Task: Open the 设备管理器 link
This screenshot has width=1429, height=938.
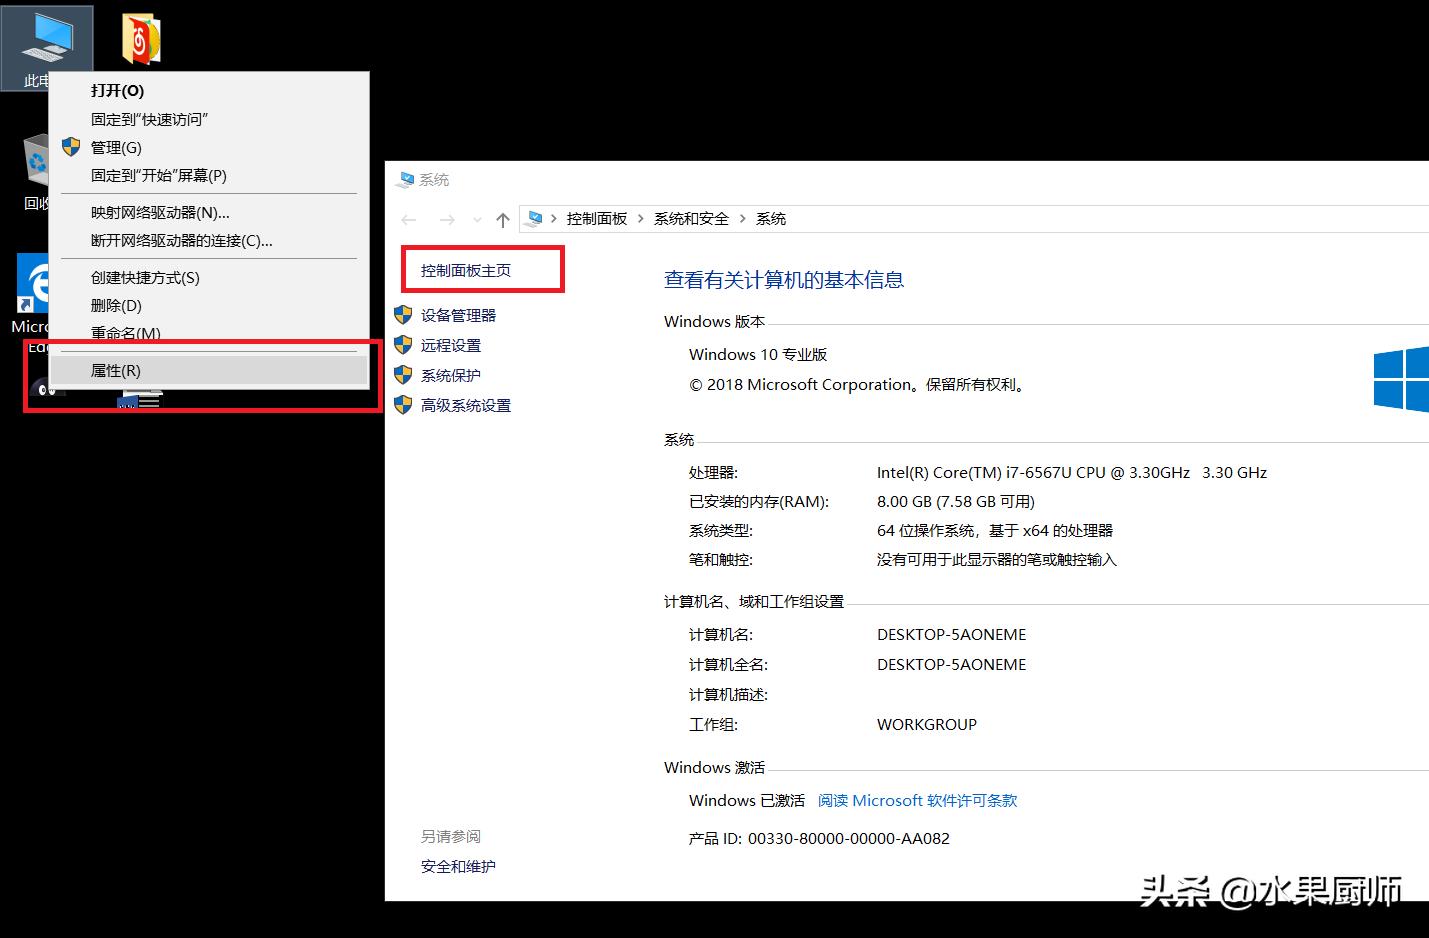Action: (x=459, y=315)
